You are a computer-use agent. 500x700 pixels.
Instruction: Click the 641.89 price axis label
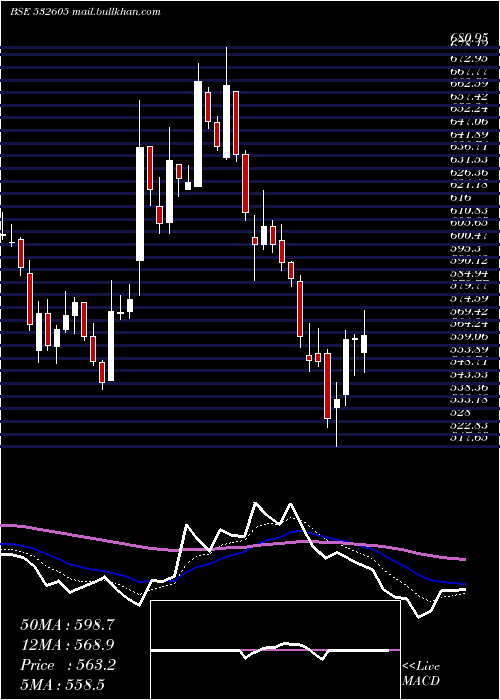pos(469,134)
